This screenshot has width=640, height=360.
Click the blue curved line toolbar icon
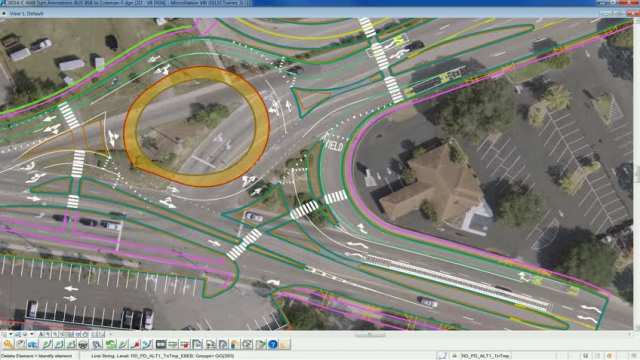147,344
